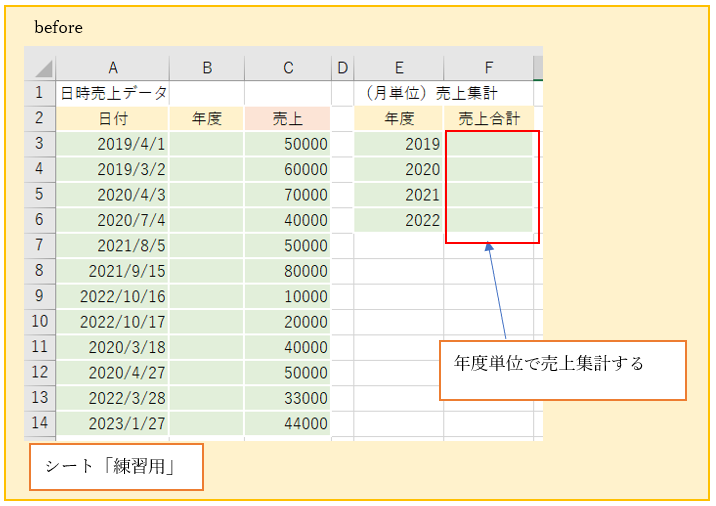716x506 pixels.
Task: Click the 日付 header cell
Action: pyautogui.click(x=113, y=119)
